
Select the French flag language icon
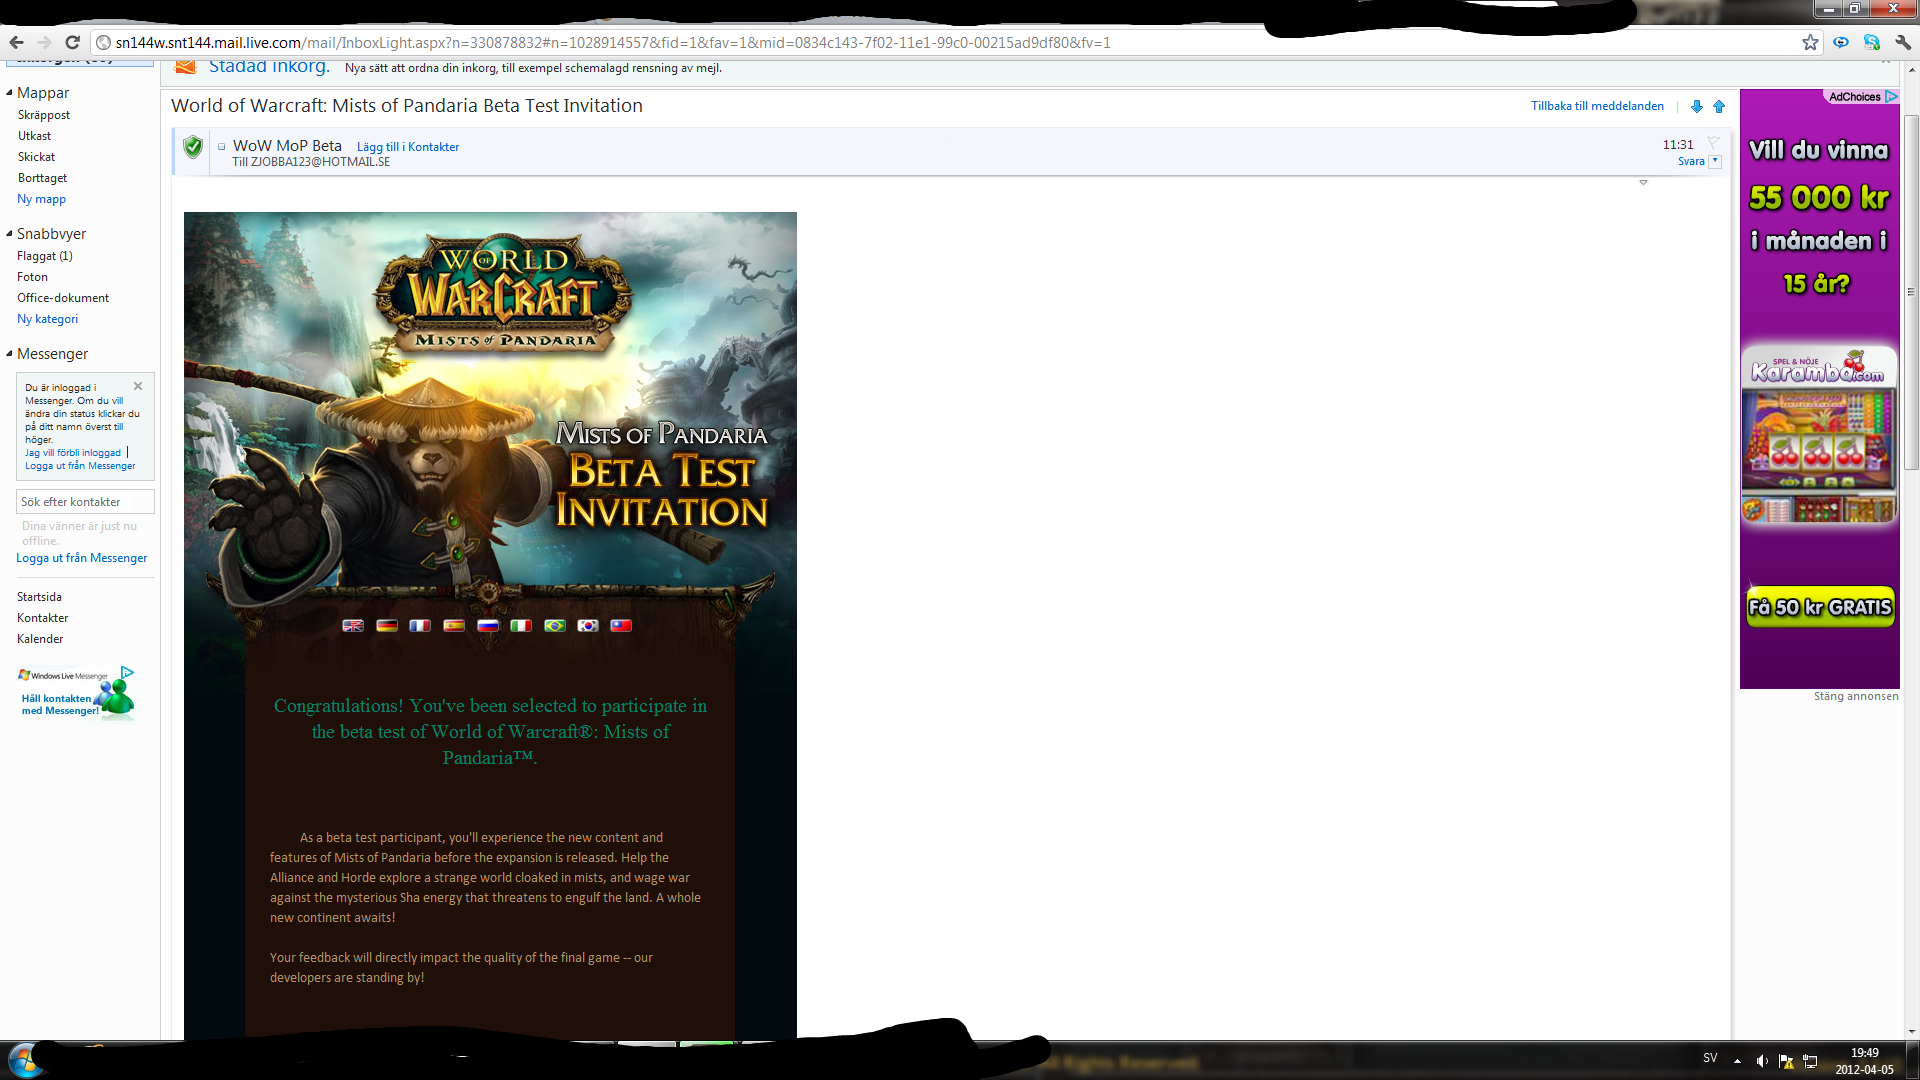point(420,626)
